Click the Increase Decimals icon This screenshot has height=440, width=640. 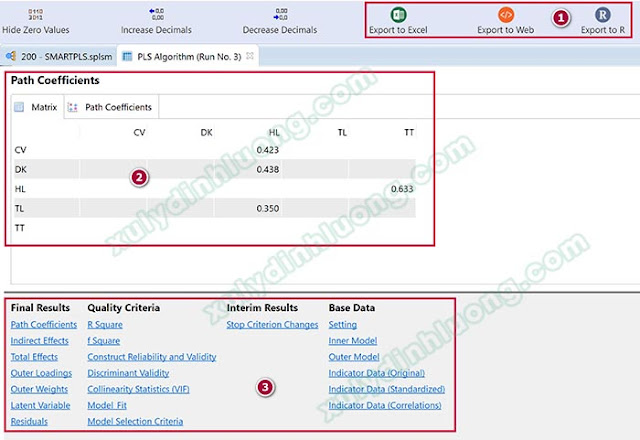pyautogui.click(x=156, y=14)
